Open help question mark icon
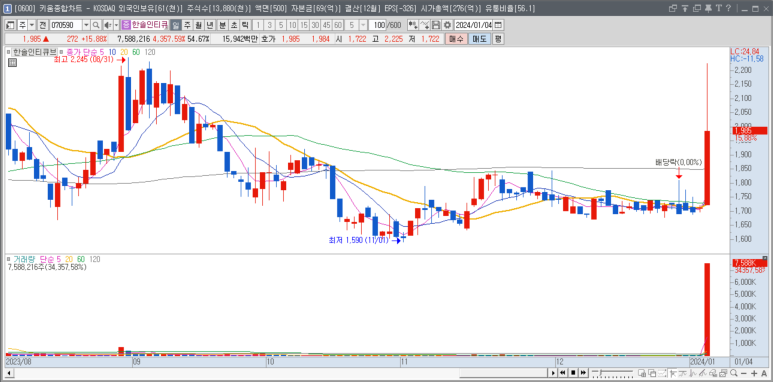This screenshot has height=382, width=773. tap(728, 8)
